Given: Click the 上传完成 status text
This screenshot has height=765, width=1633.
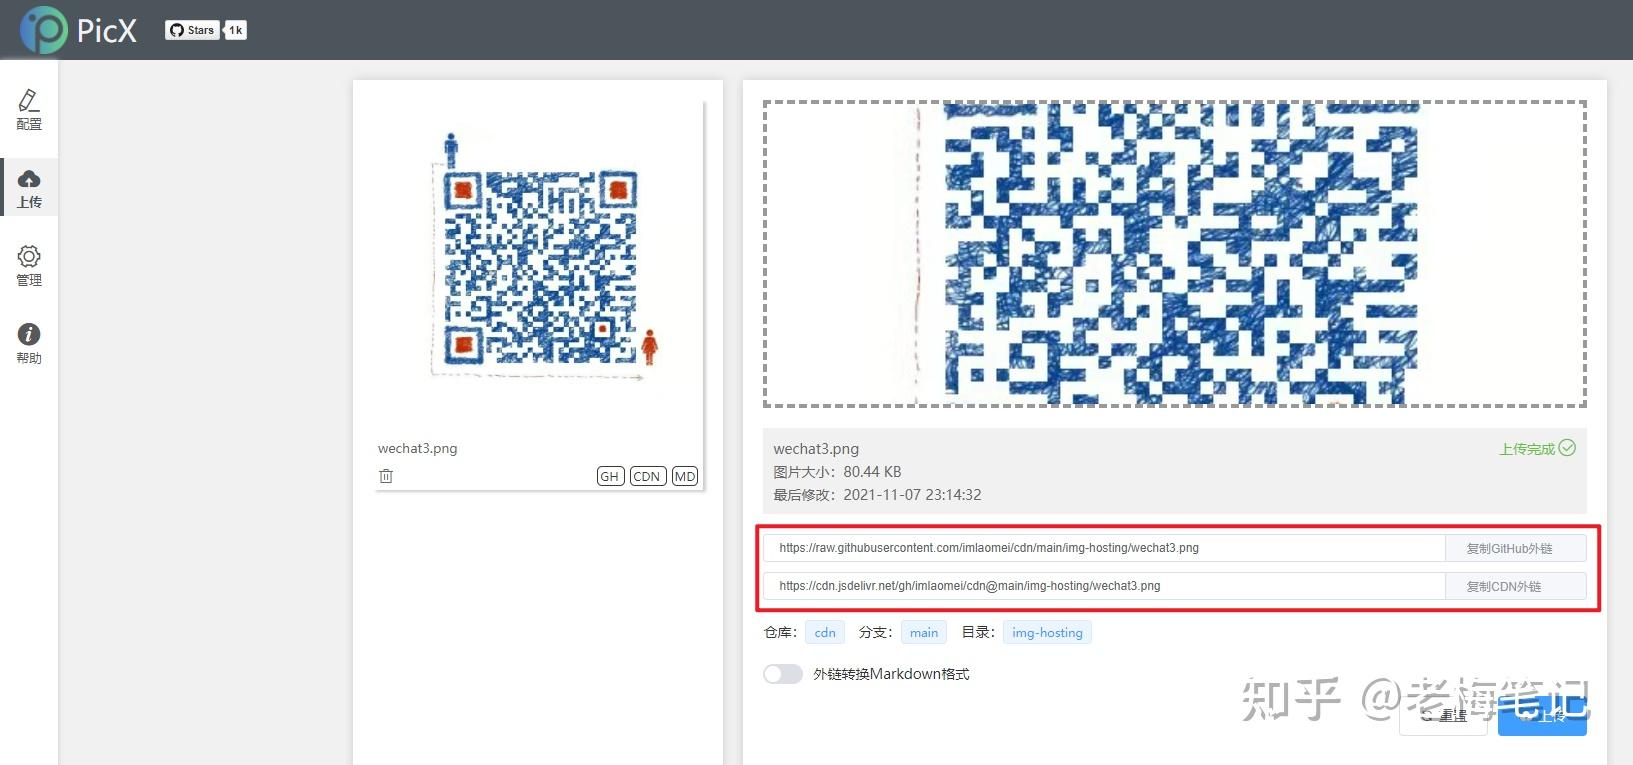Looking at the screenshot, I should [x=1527, y=449].
